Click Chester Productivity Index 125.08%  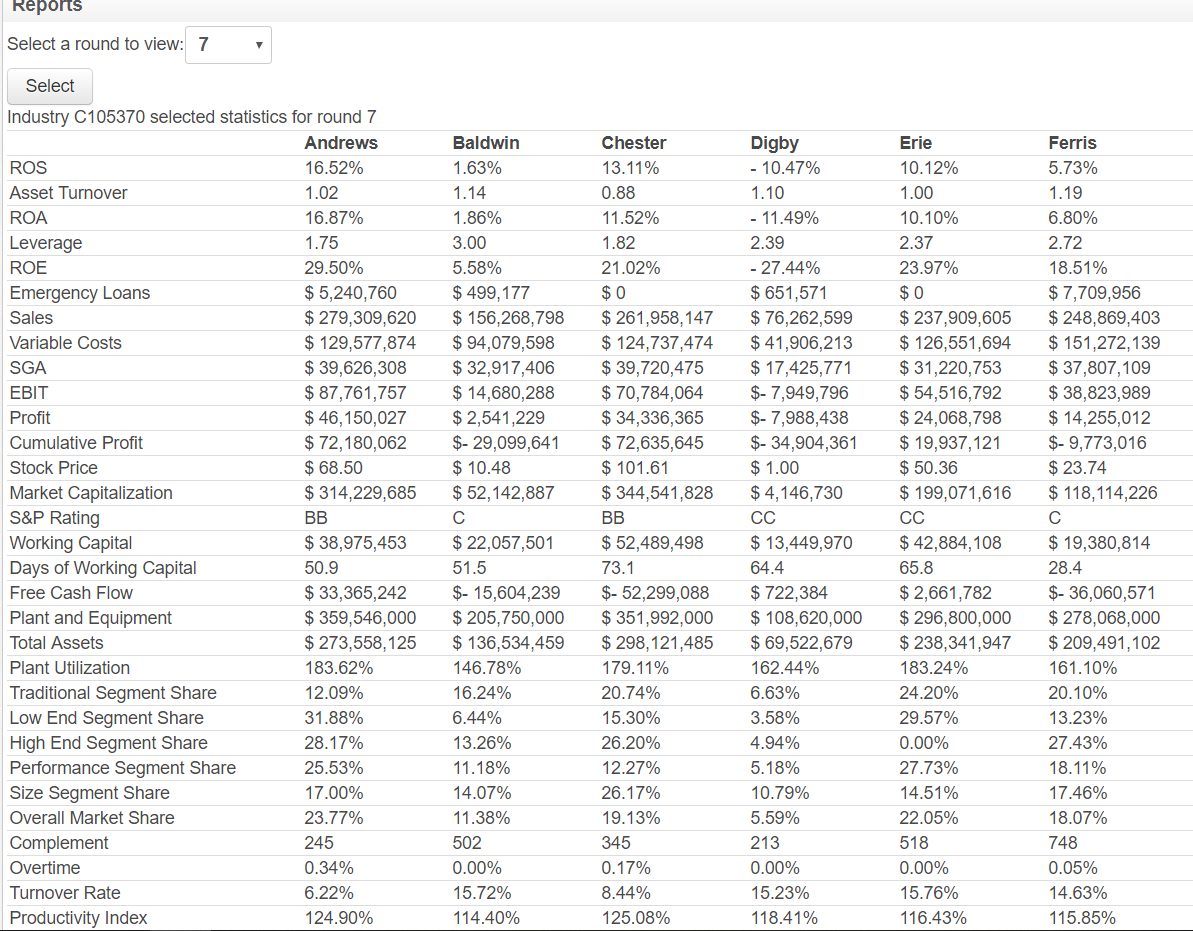635,918
